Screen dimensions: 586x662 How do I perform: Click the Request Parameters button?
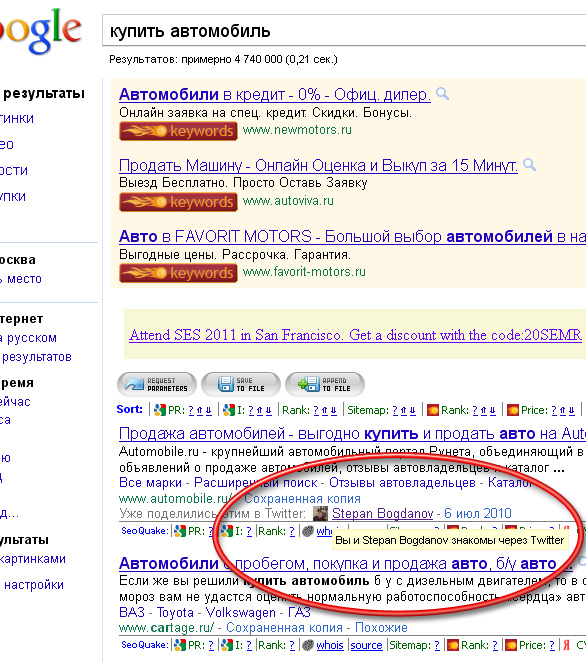tap(157, 384)
